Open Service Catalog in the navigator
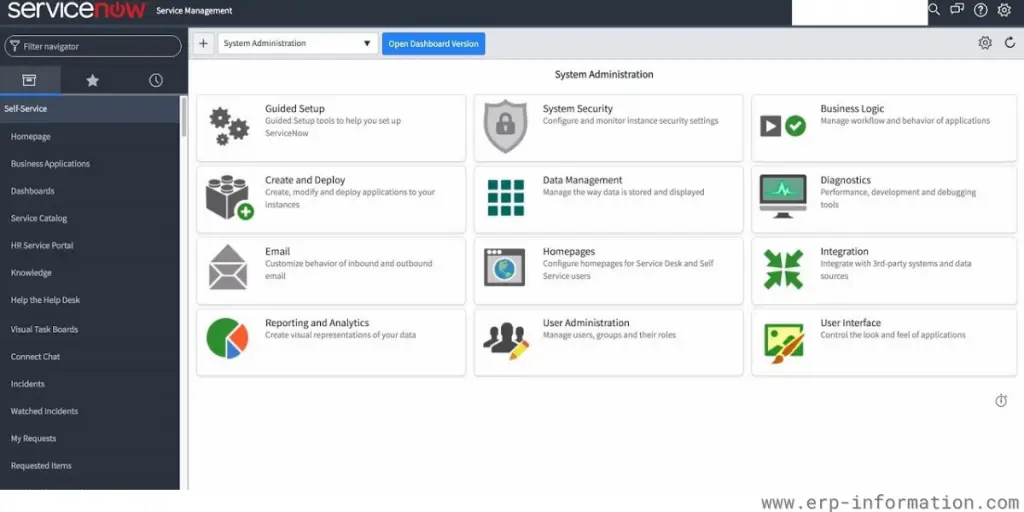Viewport: 1024px width, 512px height. [x=39, y=218]
